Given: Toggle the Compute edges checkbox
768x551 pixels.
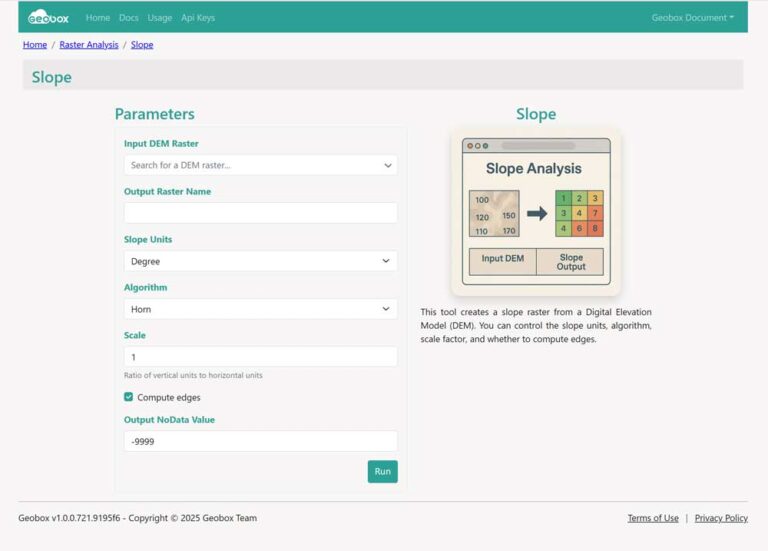Looking at the screenshot, I should click(129, 397).
